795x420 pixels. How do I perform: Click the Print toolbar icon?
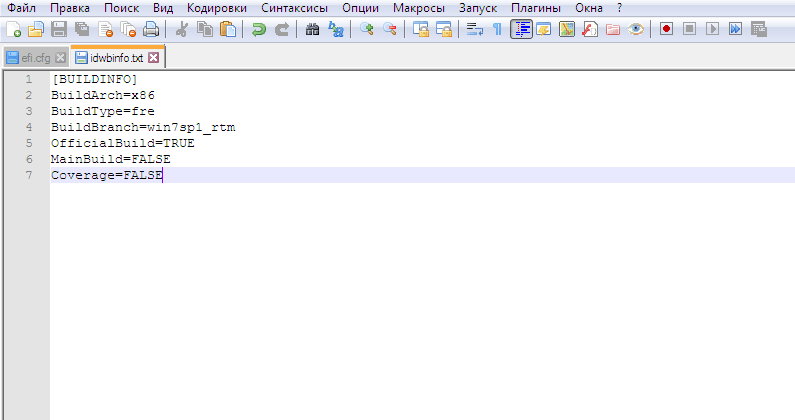[151, 29]
